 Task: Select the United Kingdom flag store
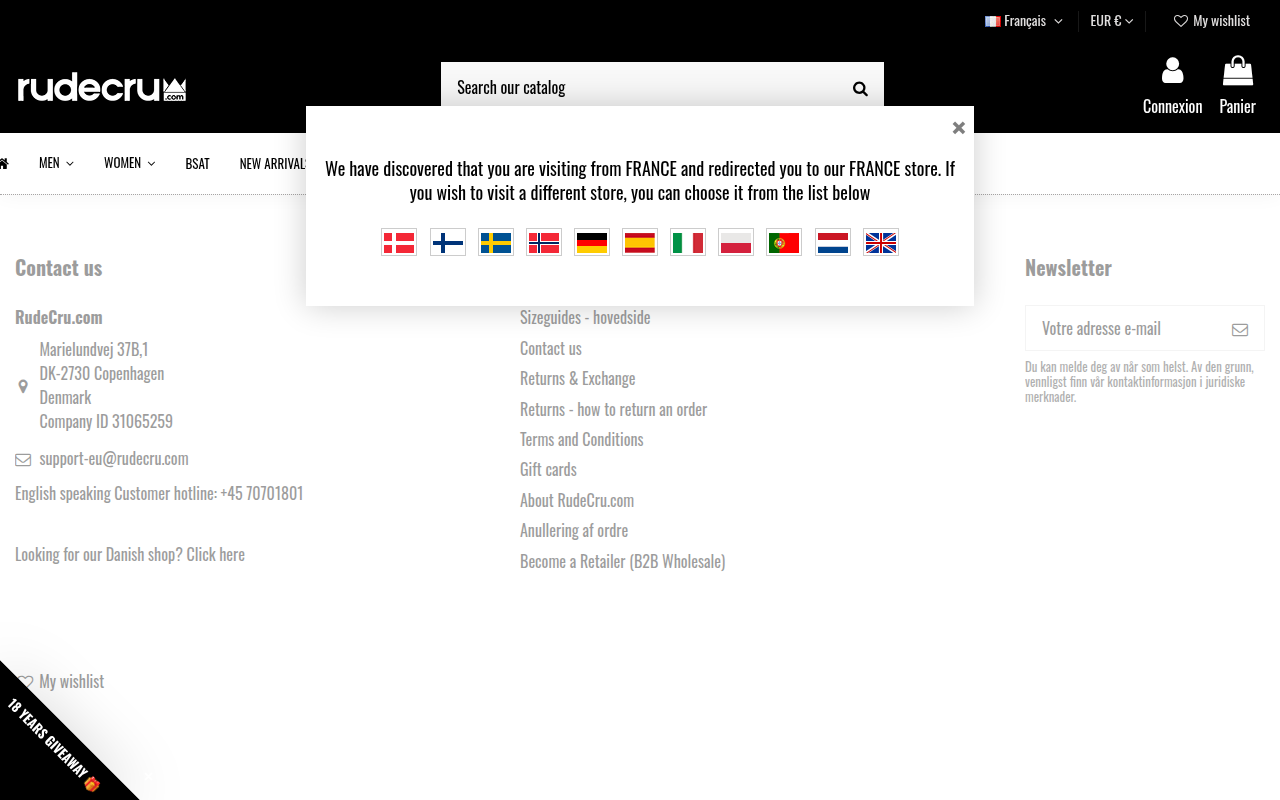pos(881,242)
